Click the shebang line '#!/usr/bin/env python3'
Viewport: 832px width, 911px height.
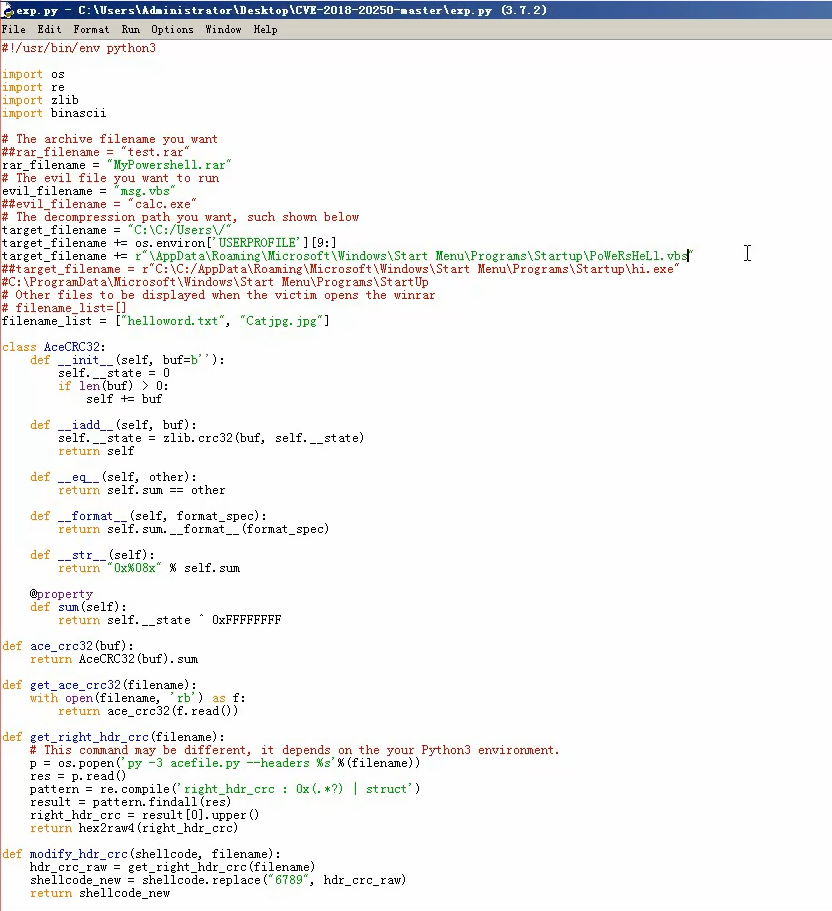point(79,48)
